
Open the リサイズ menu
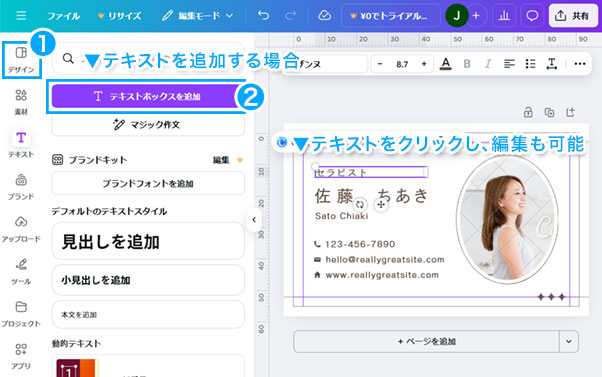point(120,16)
